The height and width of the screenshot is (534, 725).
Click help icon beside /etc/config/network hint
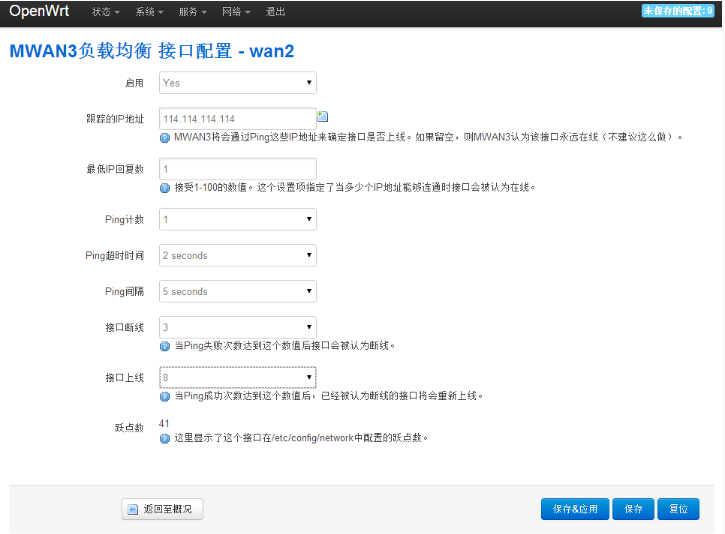[165, 438]
